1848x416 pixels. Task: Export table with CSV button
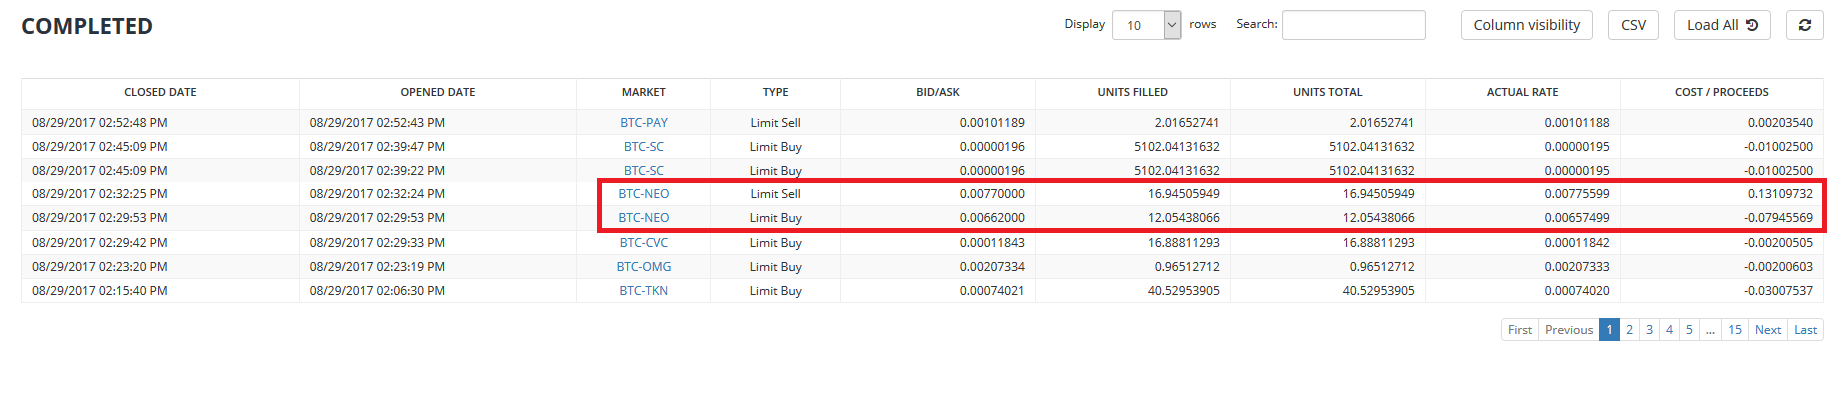pyautogui.click(x=1633, y=25)
